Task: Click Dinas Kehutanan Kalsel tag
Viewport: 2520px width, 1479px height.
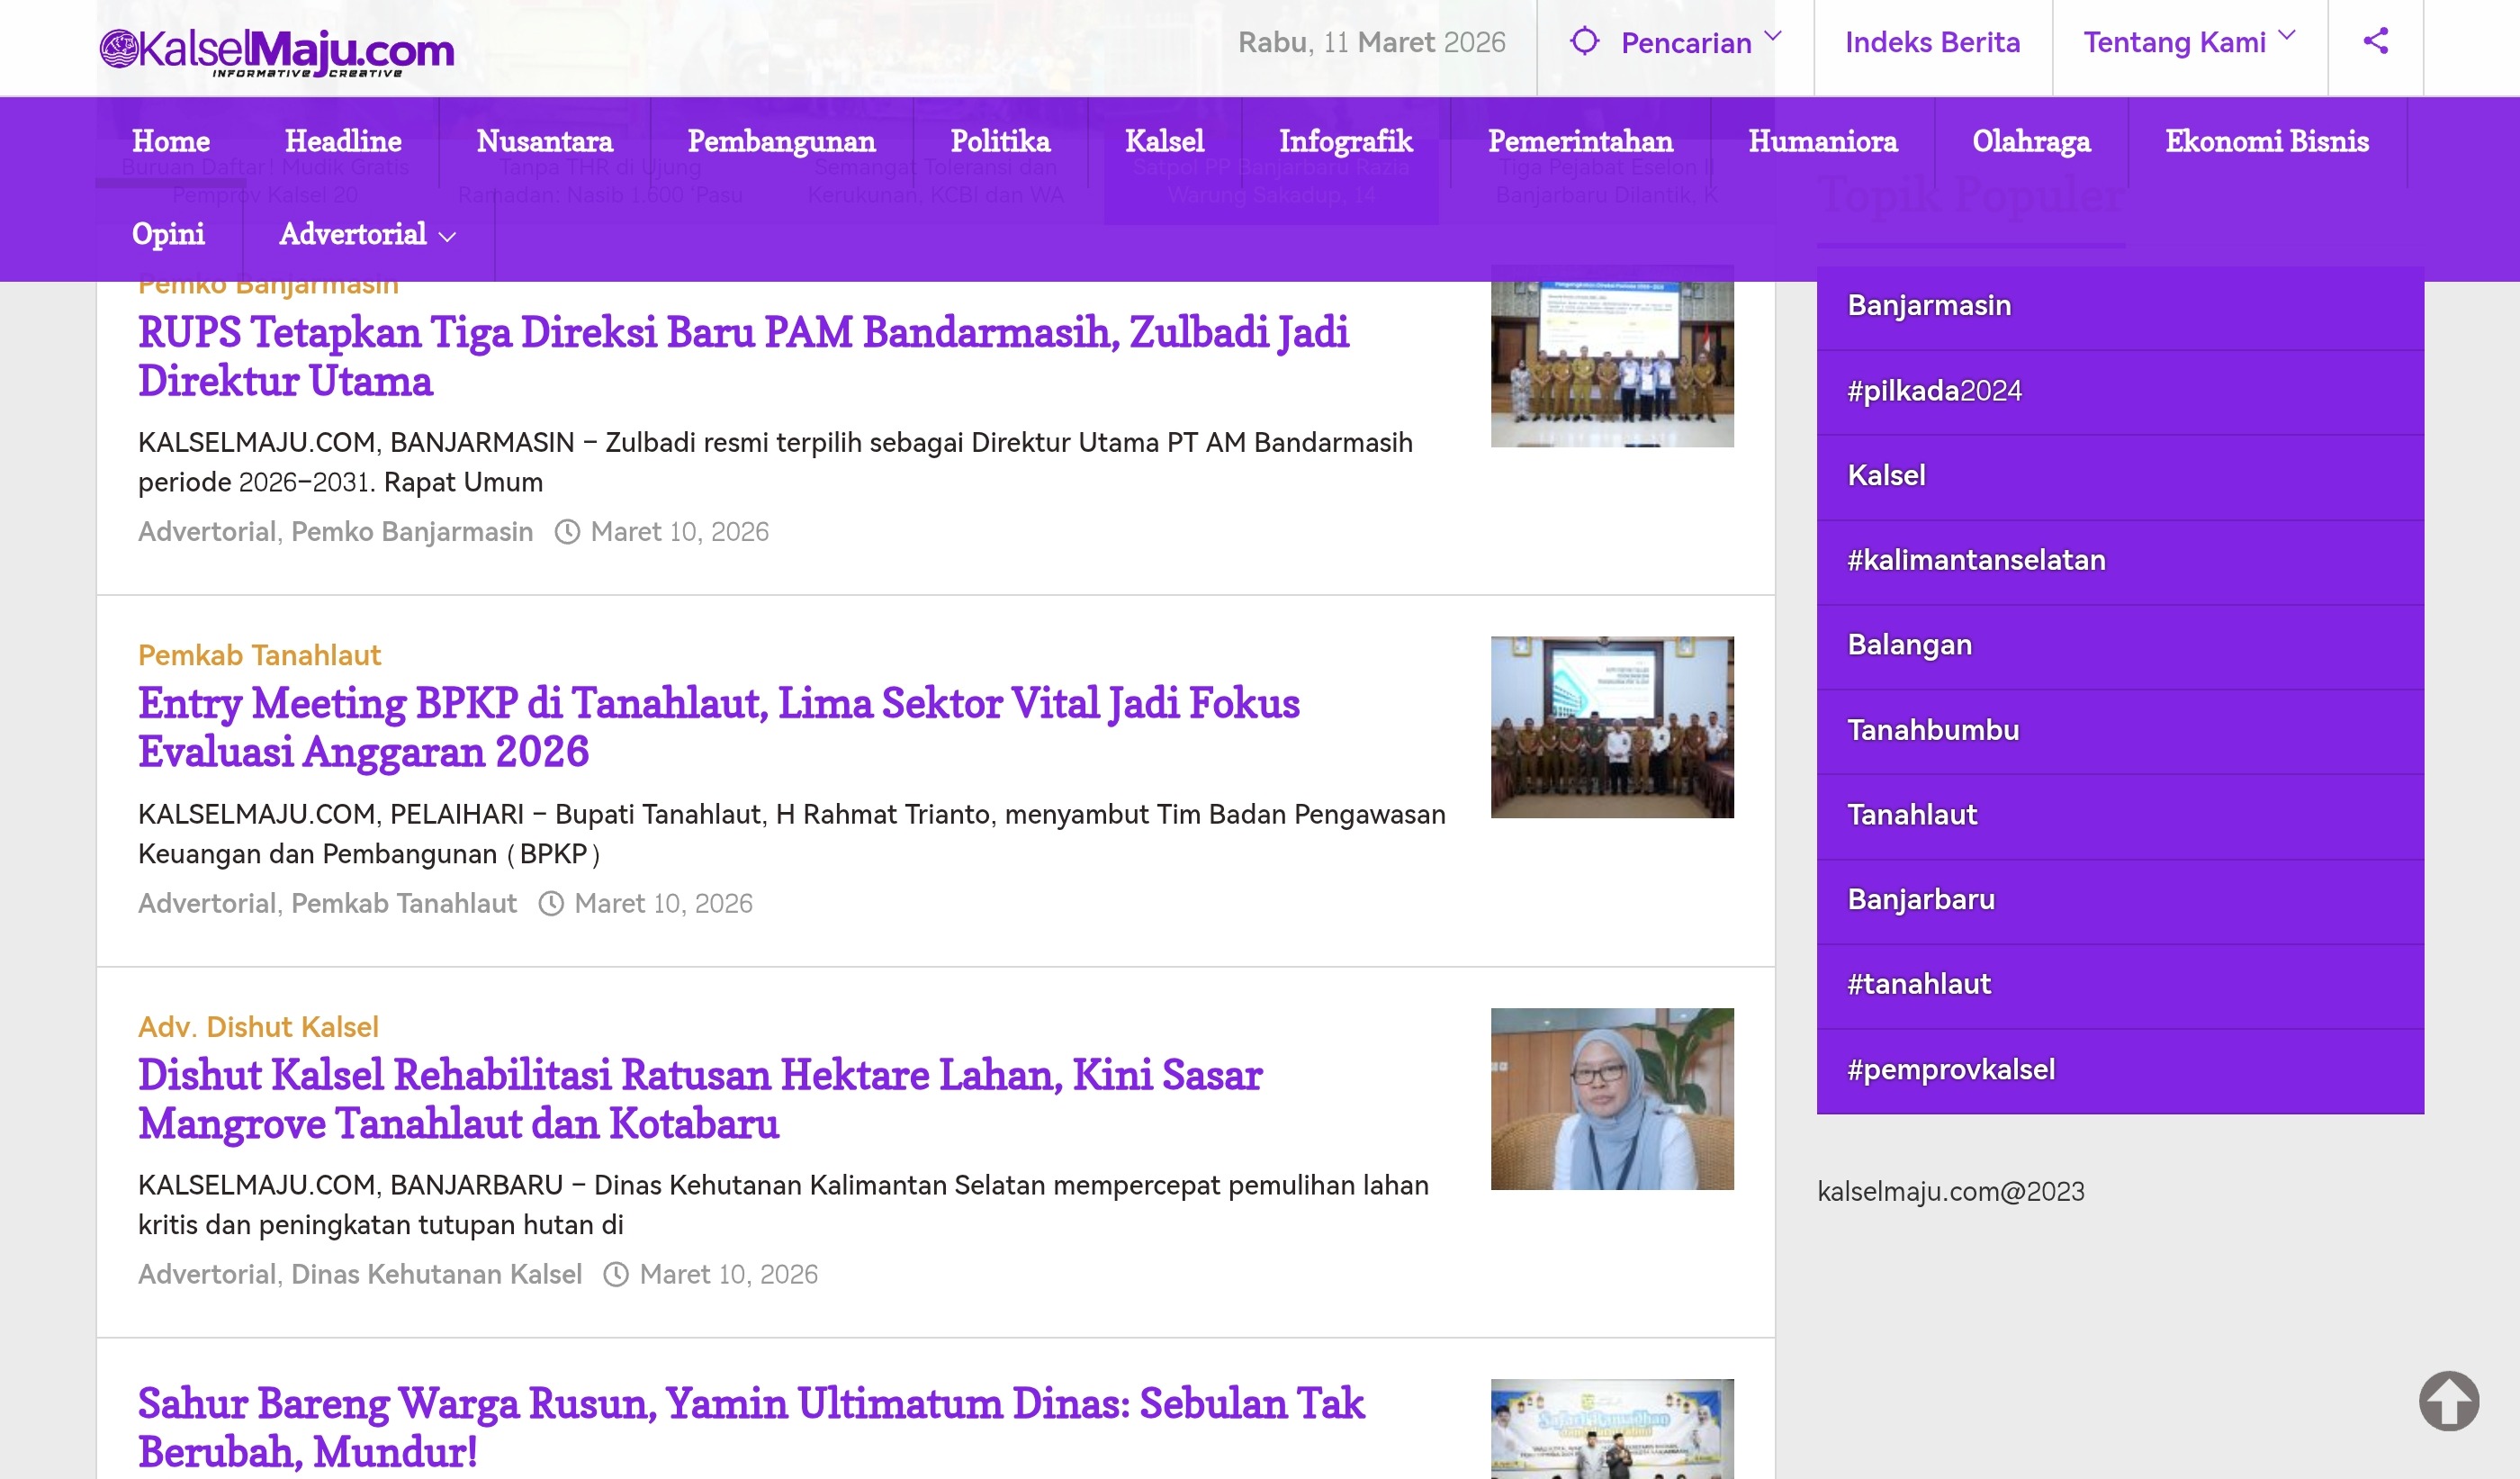Action: click(436, 1275)
